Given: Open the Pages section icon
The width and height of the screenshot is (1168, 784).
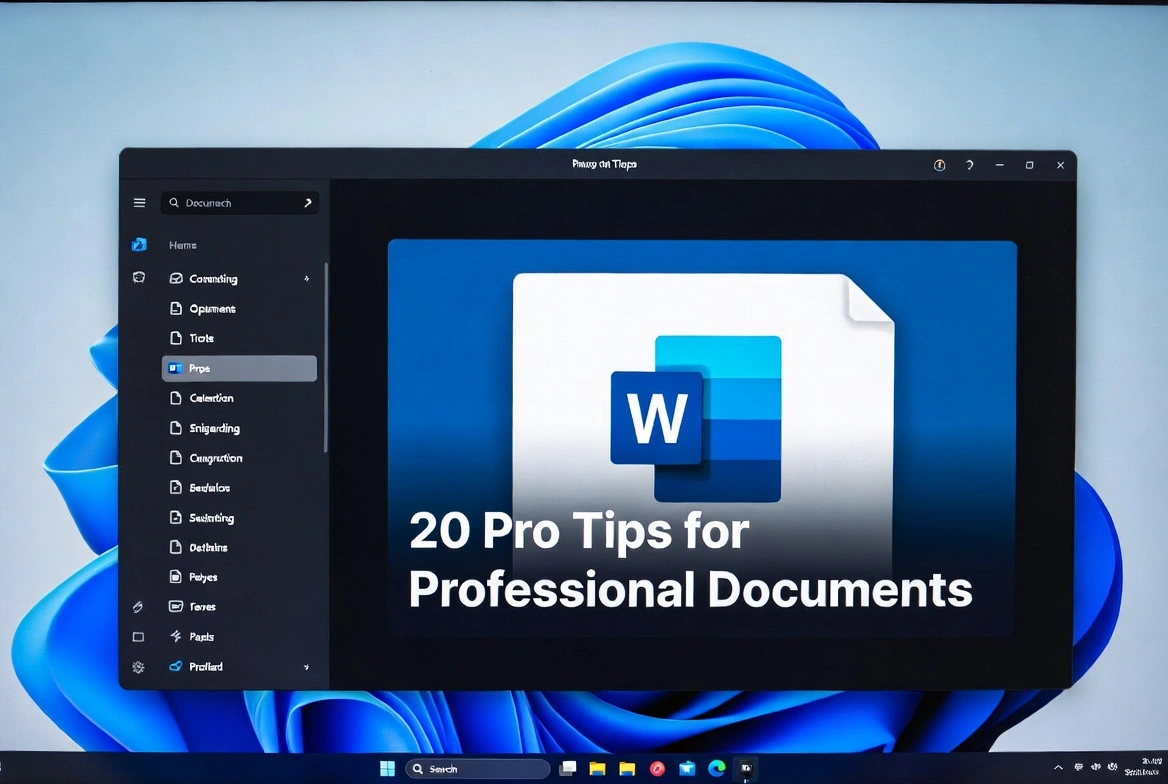Looking at the screenshot, I should click(x=175, y=577).
